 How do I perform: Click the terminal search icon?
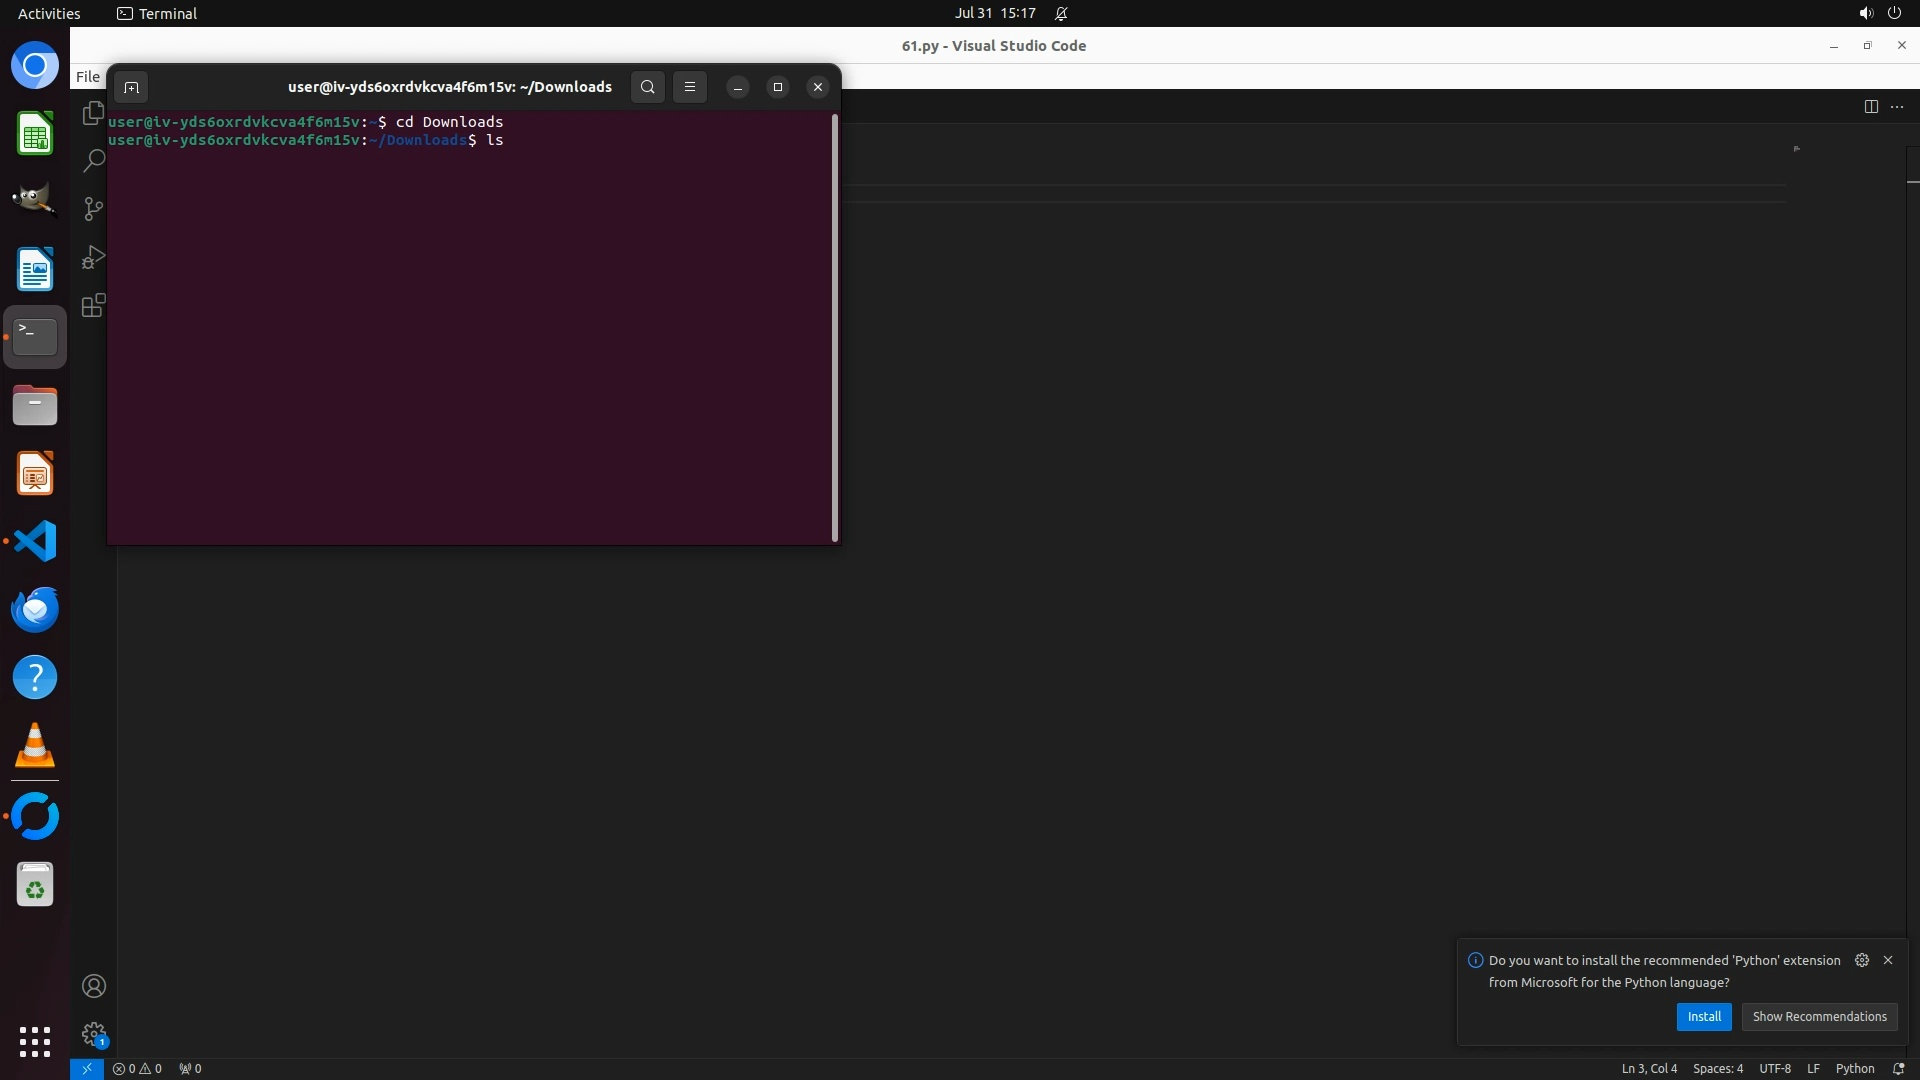tap(648, 87)
